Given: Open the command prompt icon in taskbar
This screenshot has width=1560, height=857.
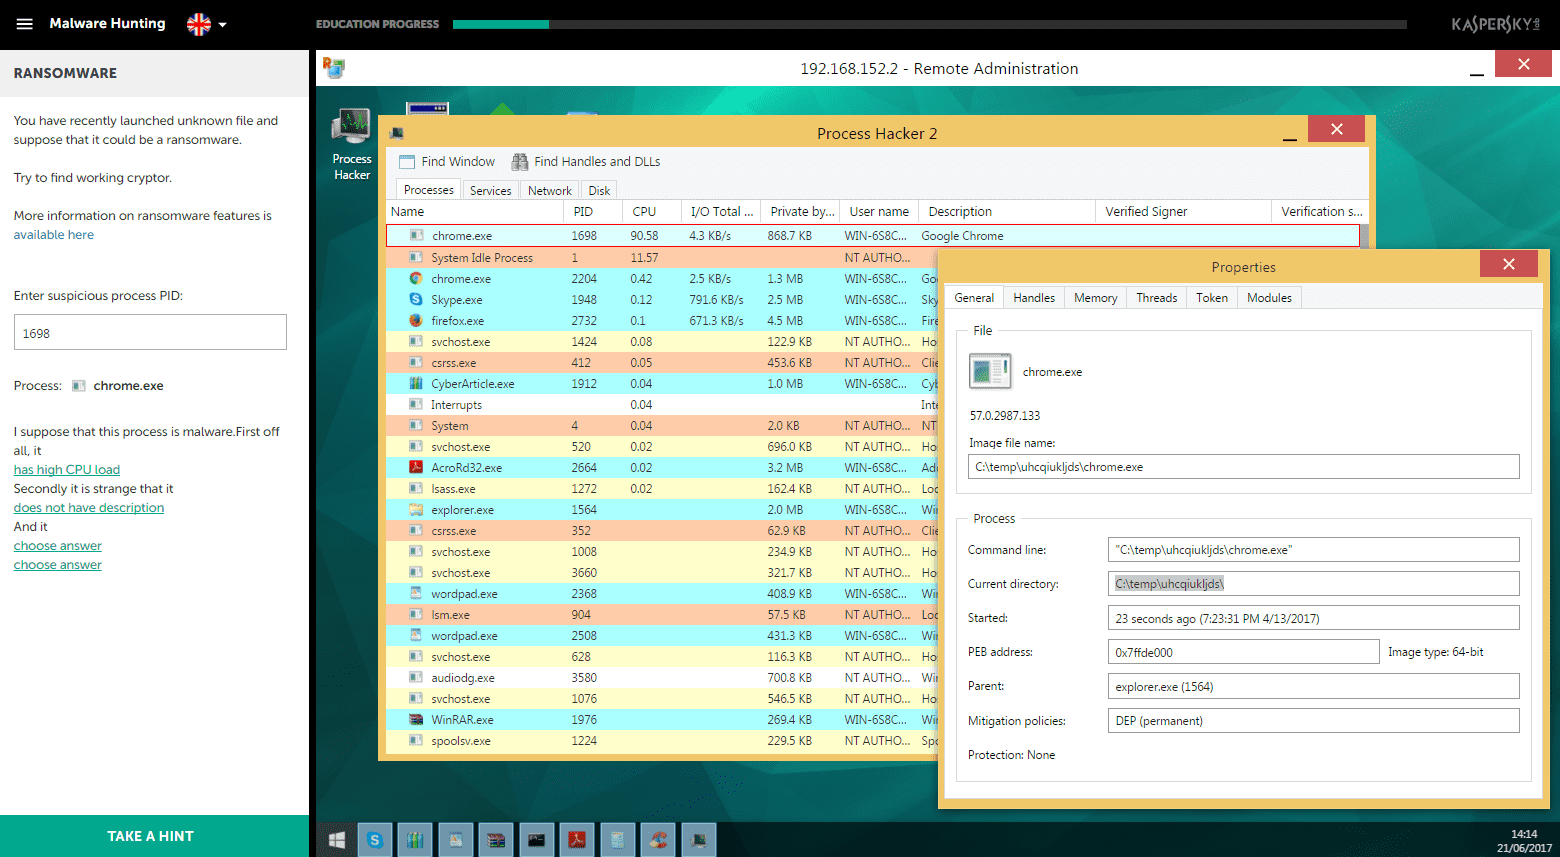Looking at the screenshot, I should (x=536, y=840).
